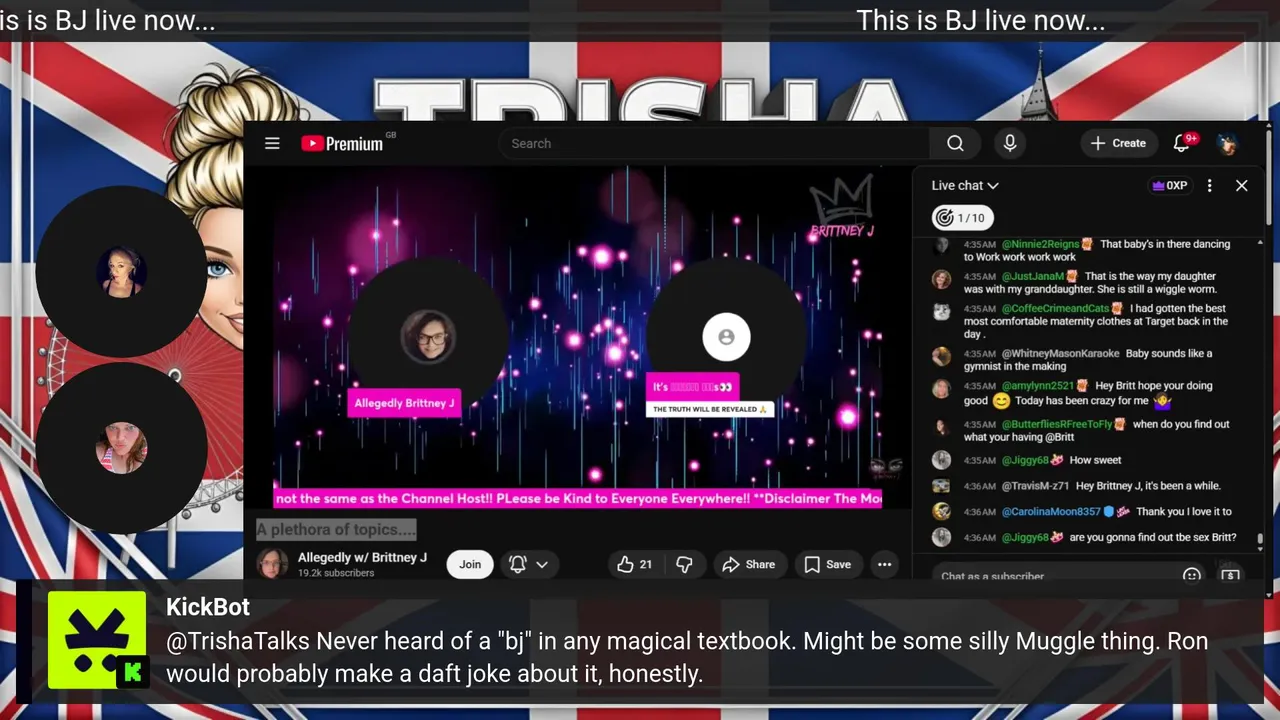Image resolution: width=1280 pixels, height=720 pixels.
Task: Open the Allegedly w/ Brittney J channel name
Action: pyautogui.click(x=362, y=557)
